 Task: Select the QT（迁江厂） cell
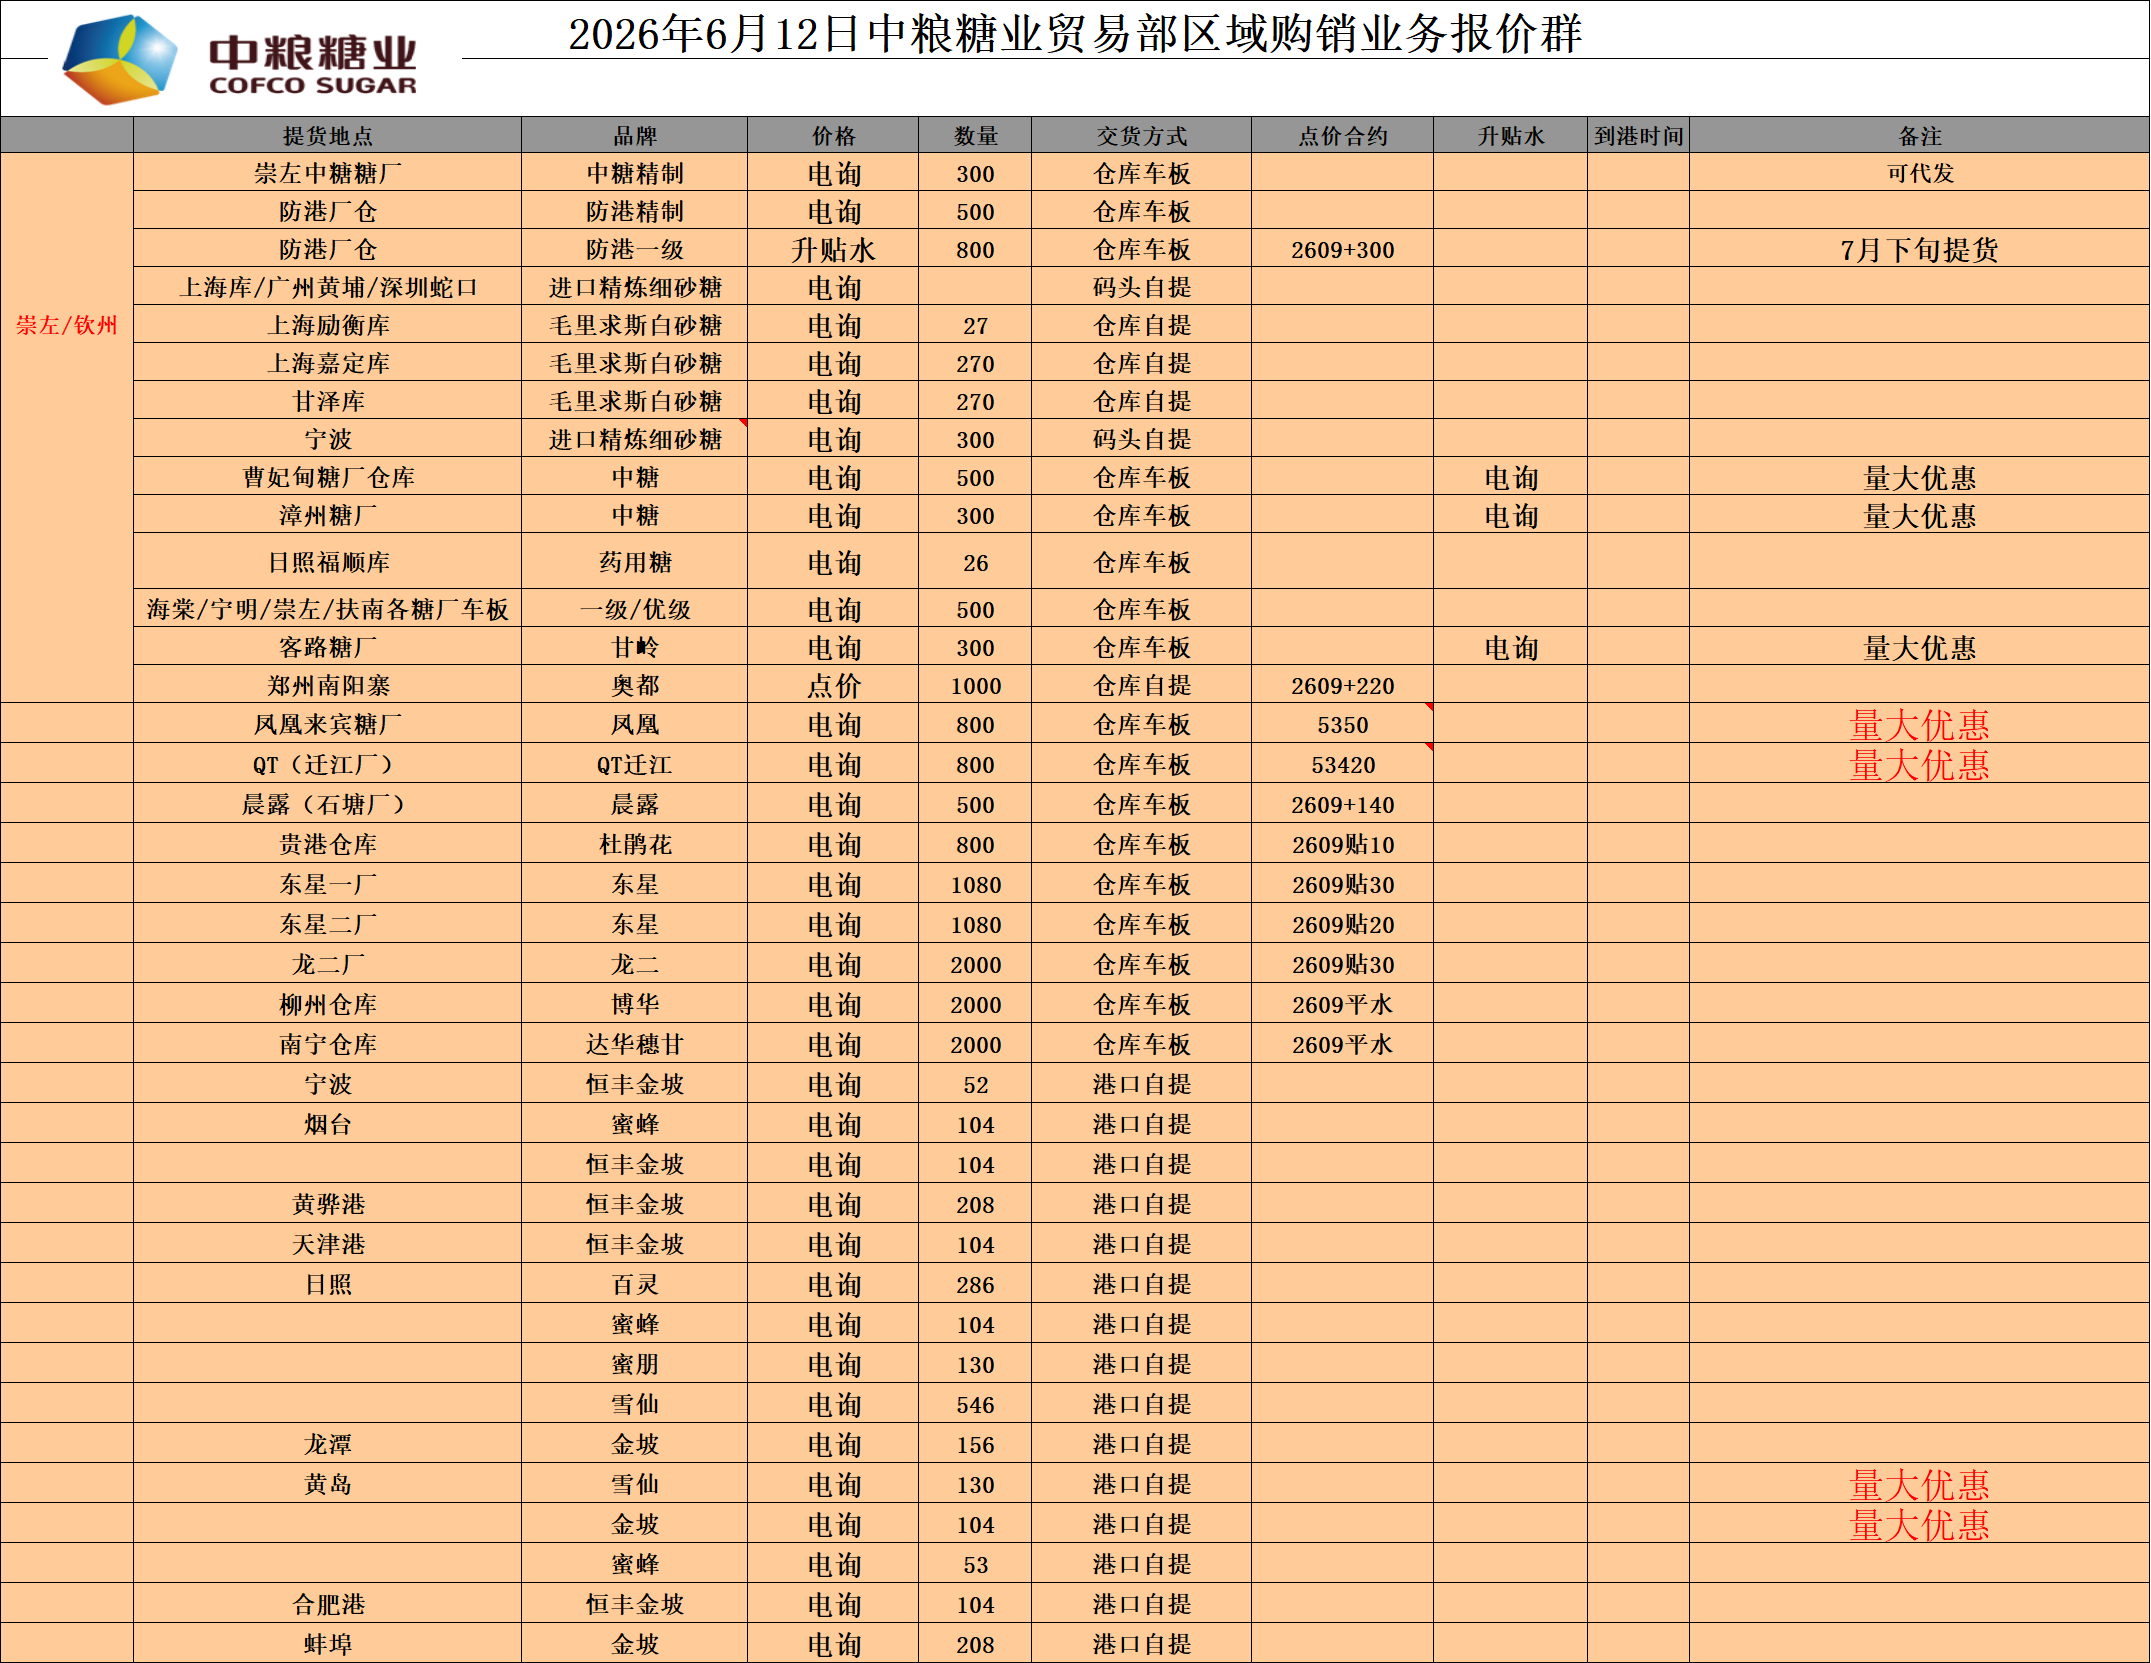(x=328, y=765)
